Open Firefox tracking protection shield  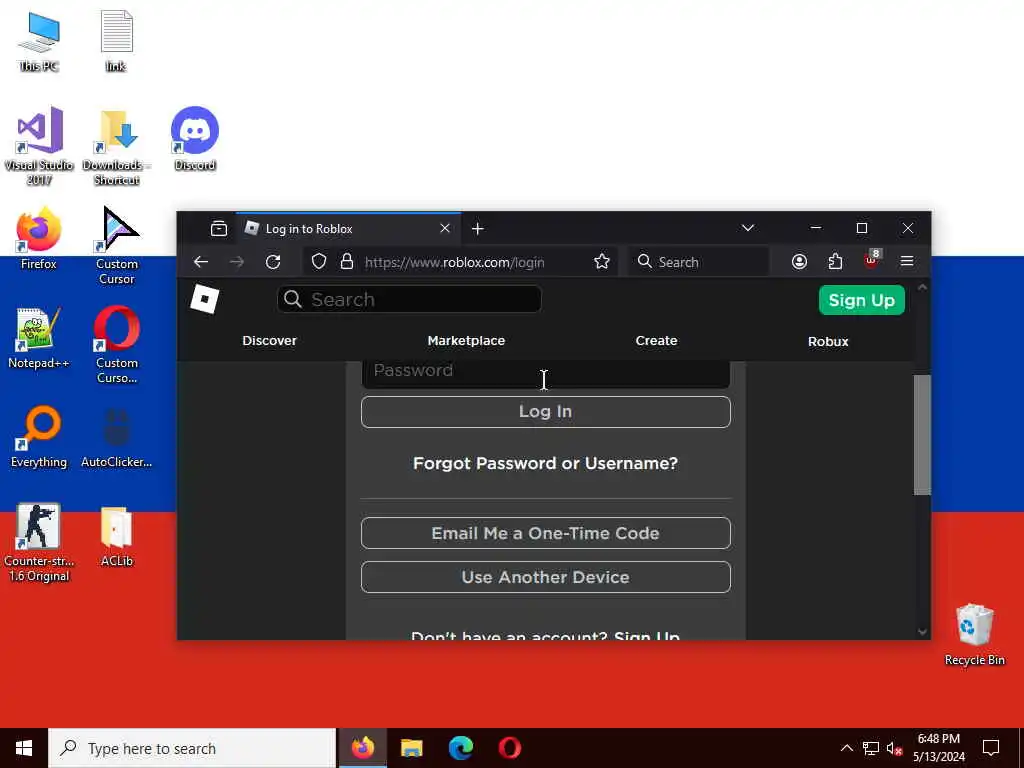click(x=319, y=262)
